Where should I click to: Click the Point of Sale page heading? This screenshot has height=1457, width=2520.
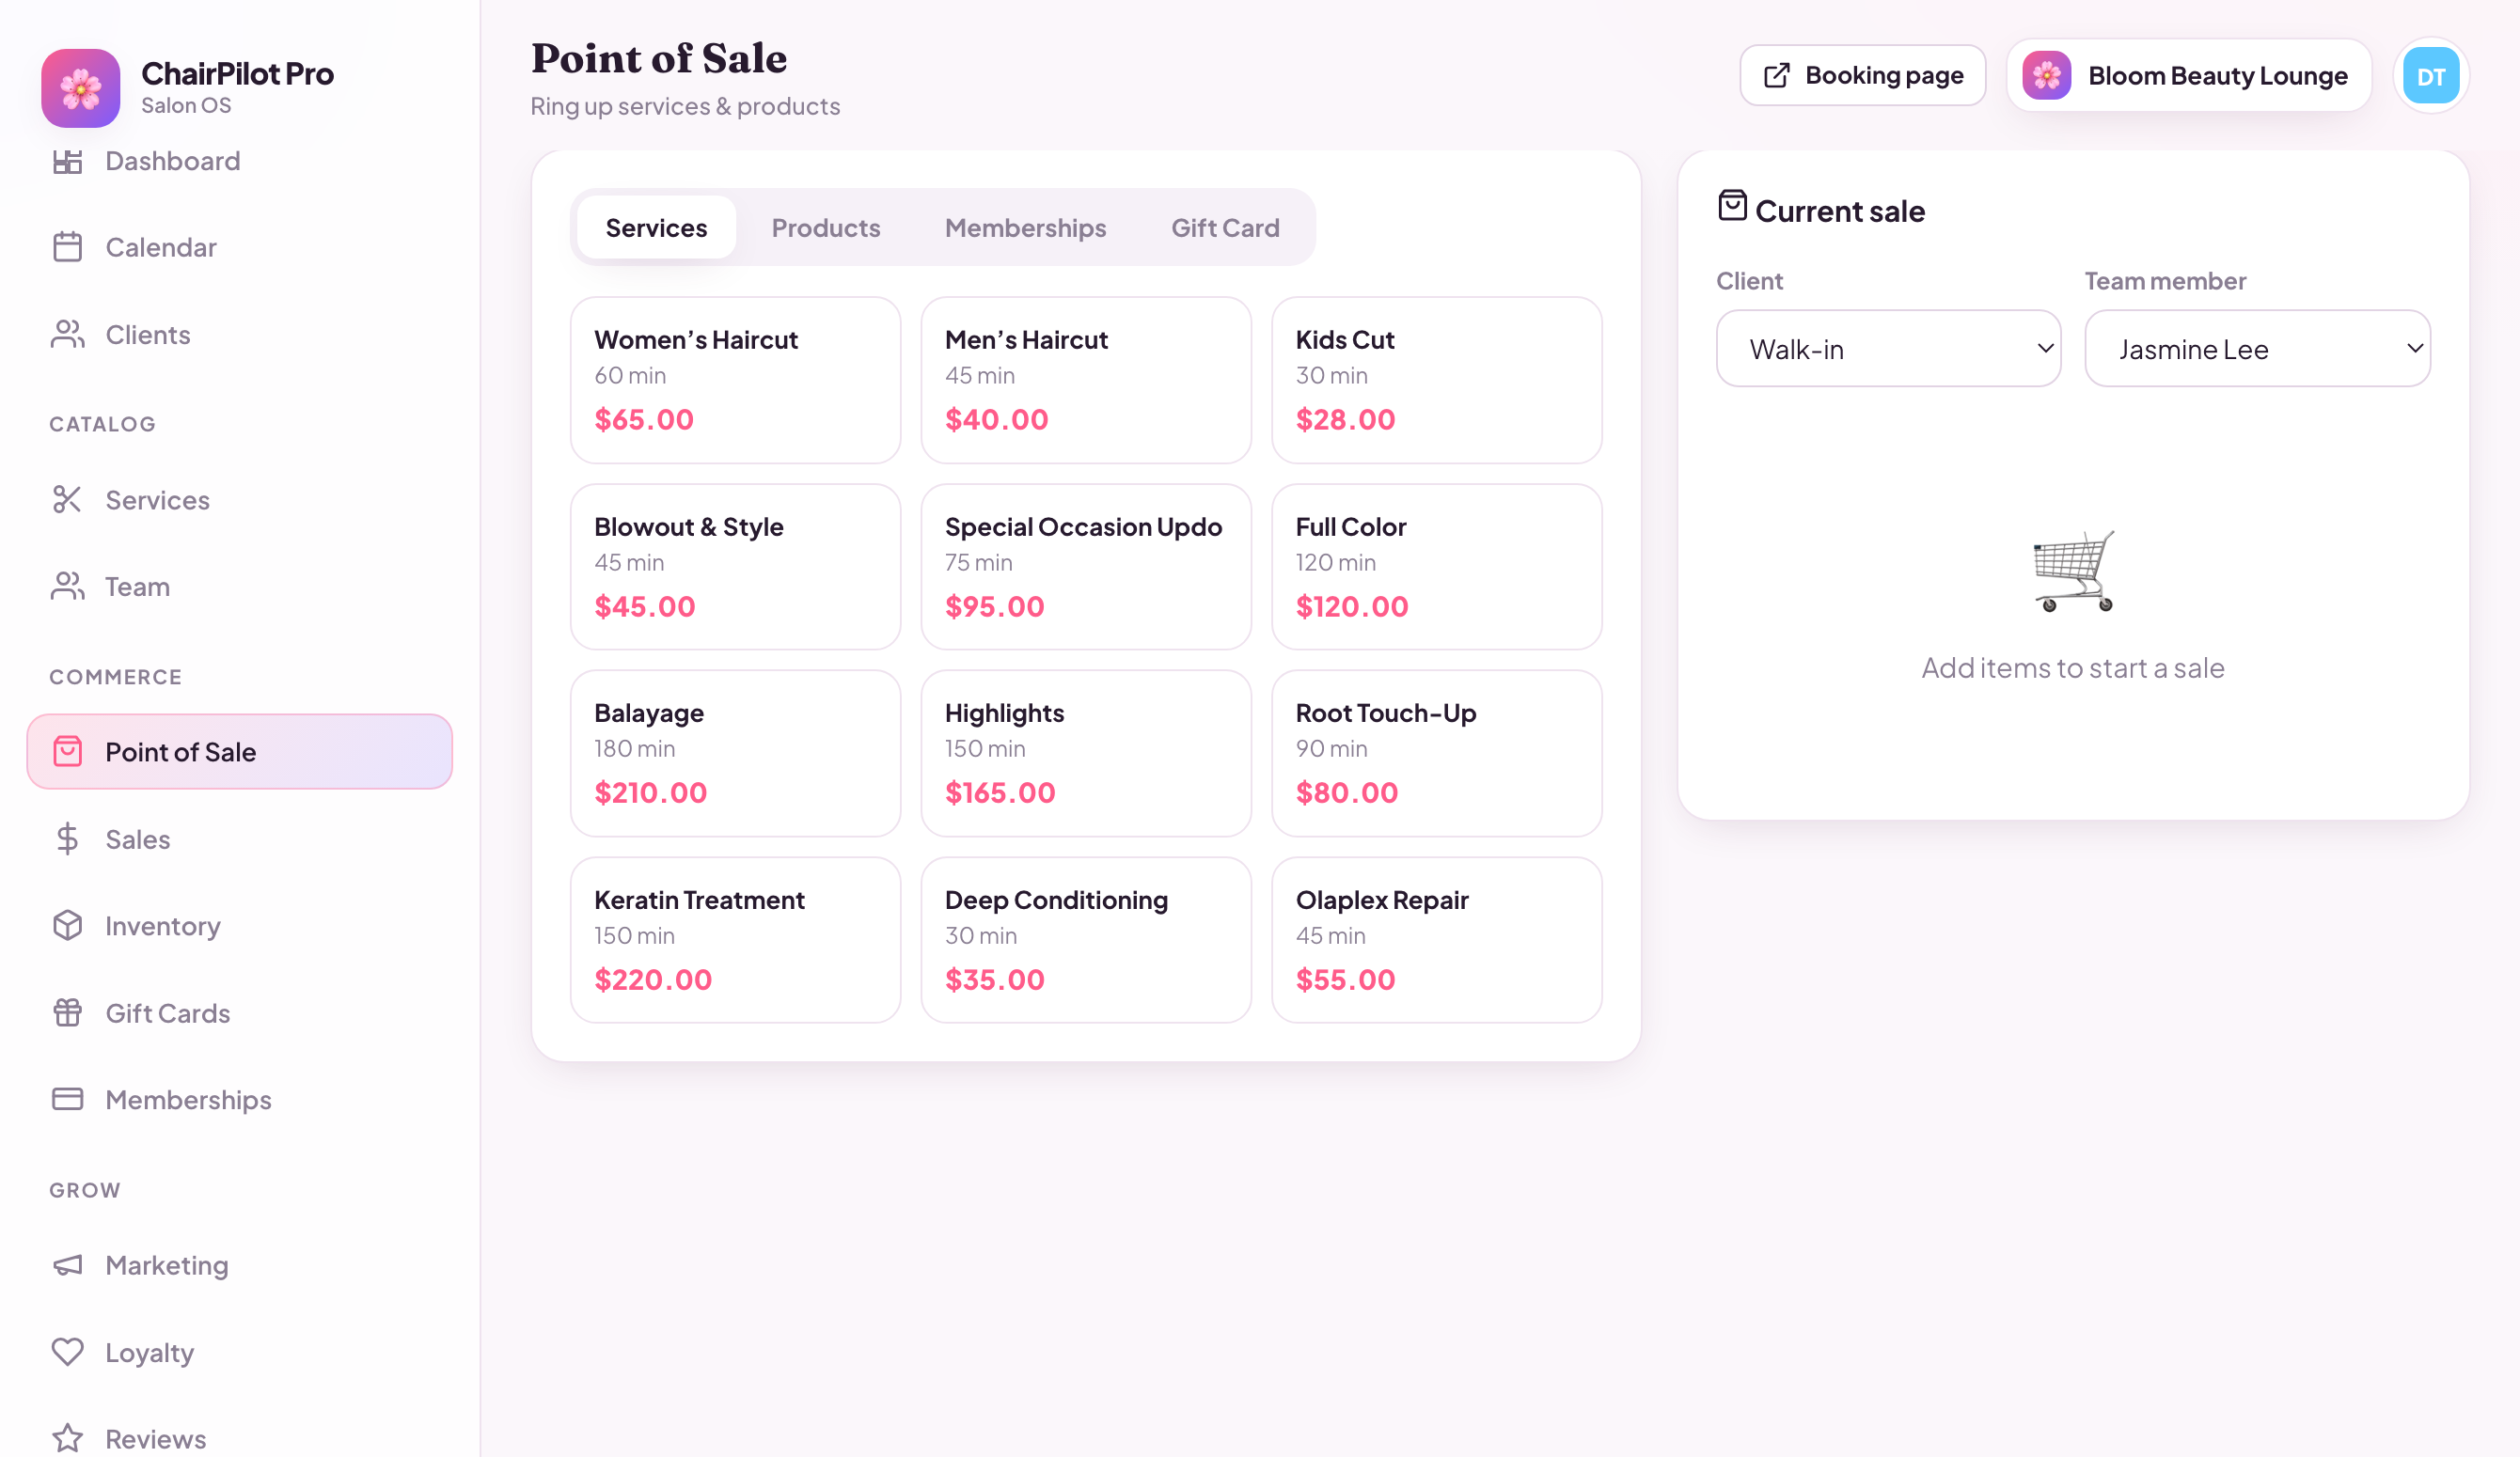[659, 58]
